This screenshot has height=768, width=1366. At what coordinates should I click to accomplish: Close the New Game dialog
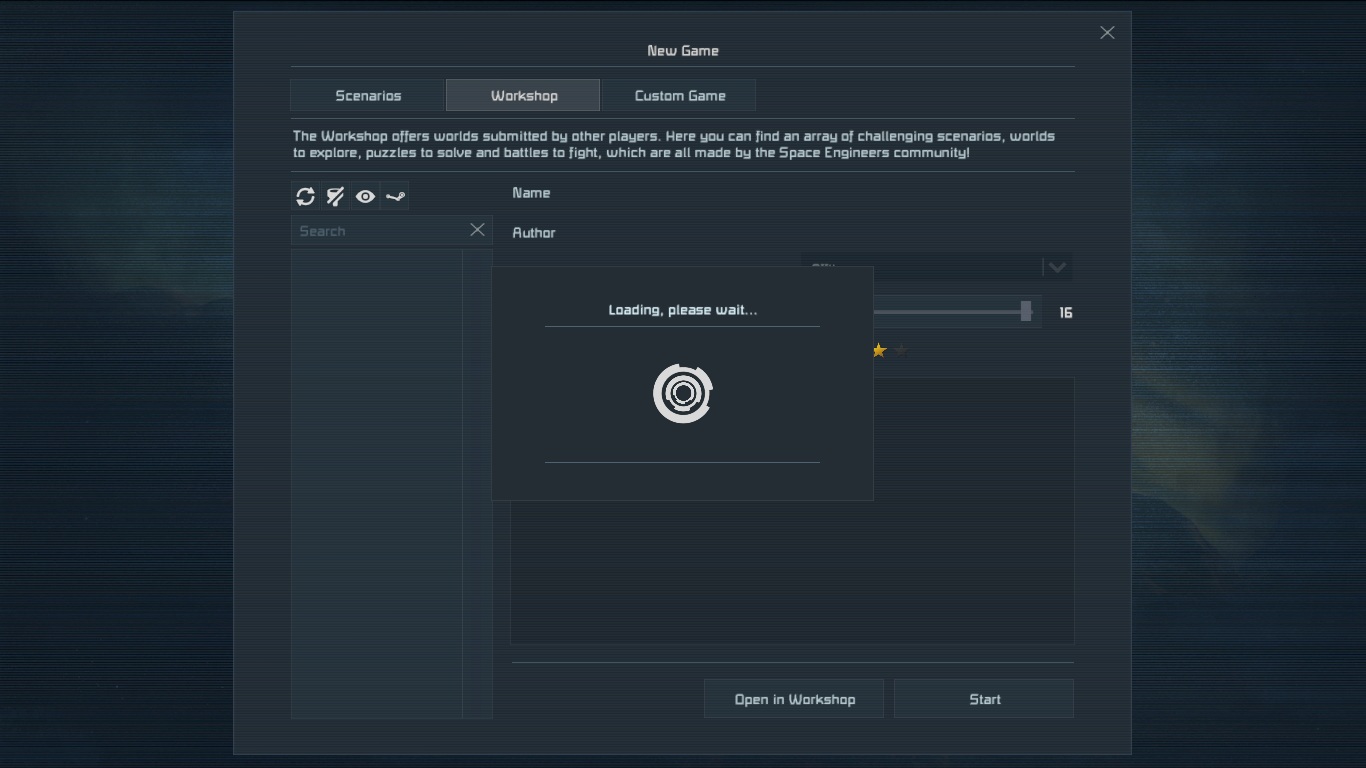1107,33
